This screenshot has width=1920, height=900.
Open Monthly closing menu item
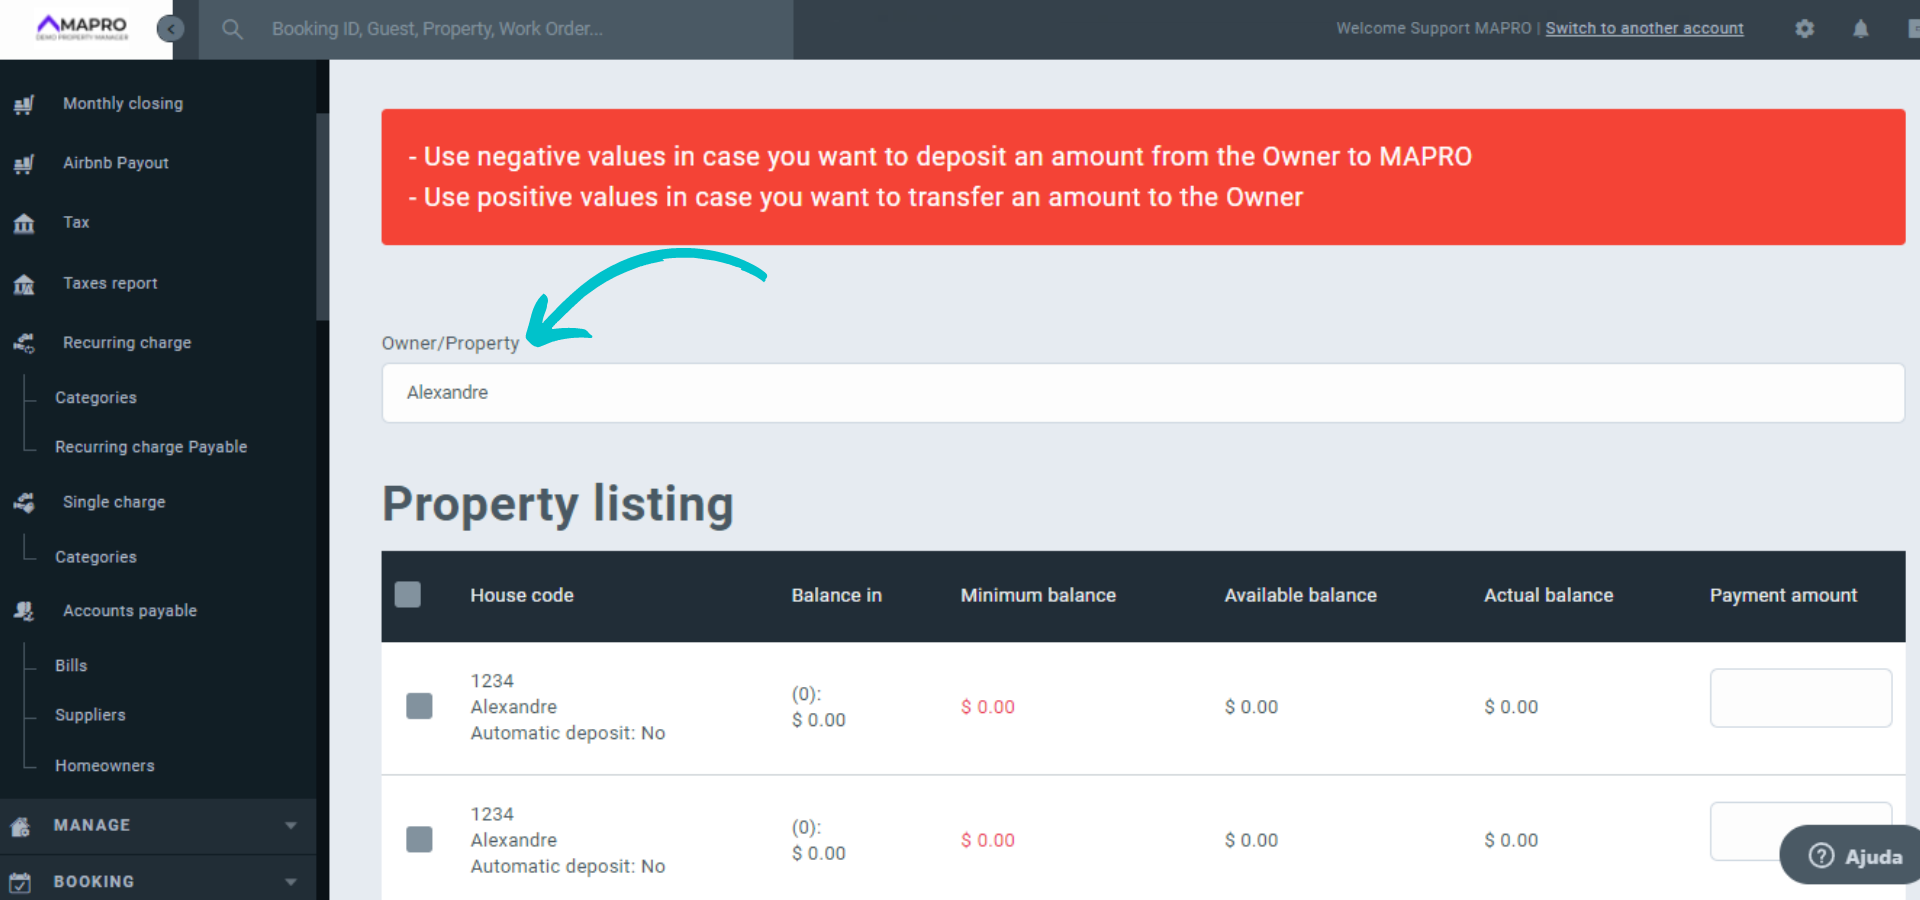123,104
